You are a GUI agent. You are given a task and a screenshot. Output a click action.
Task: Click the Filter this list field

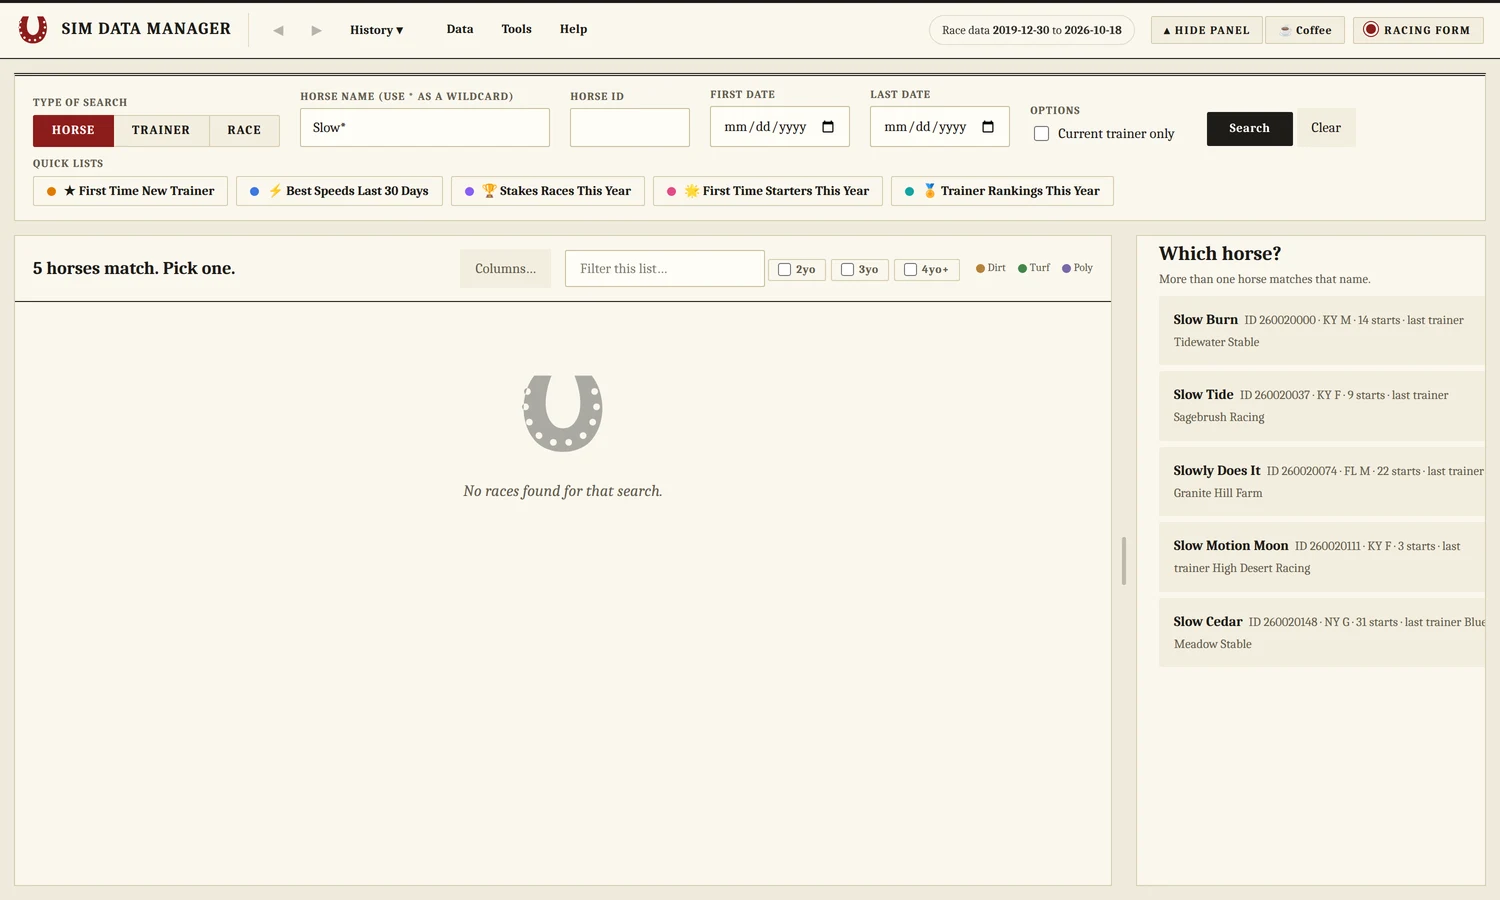pos(665,268)
